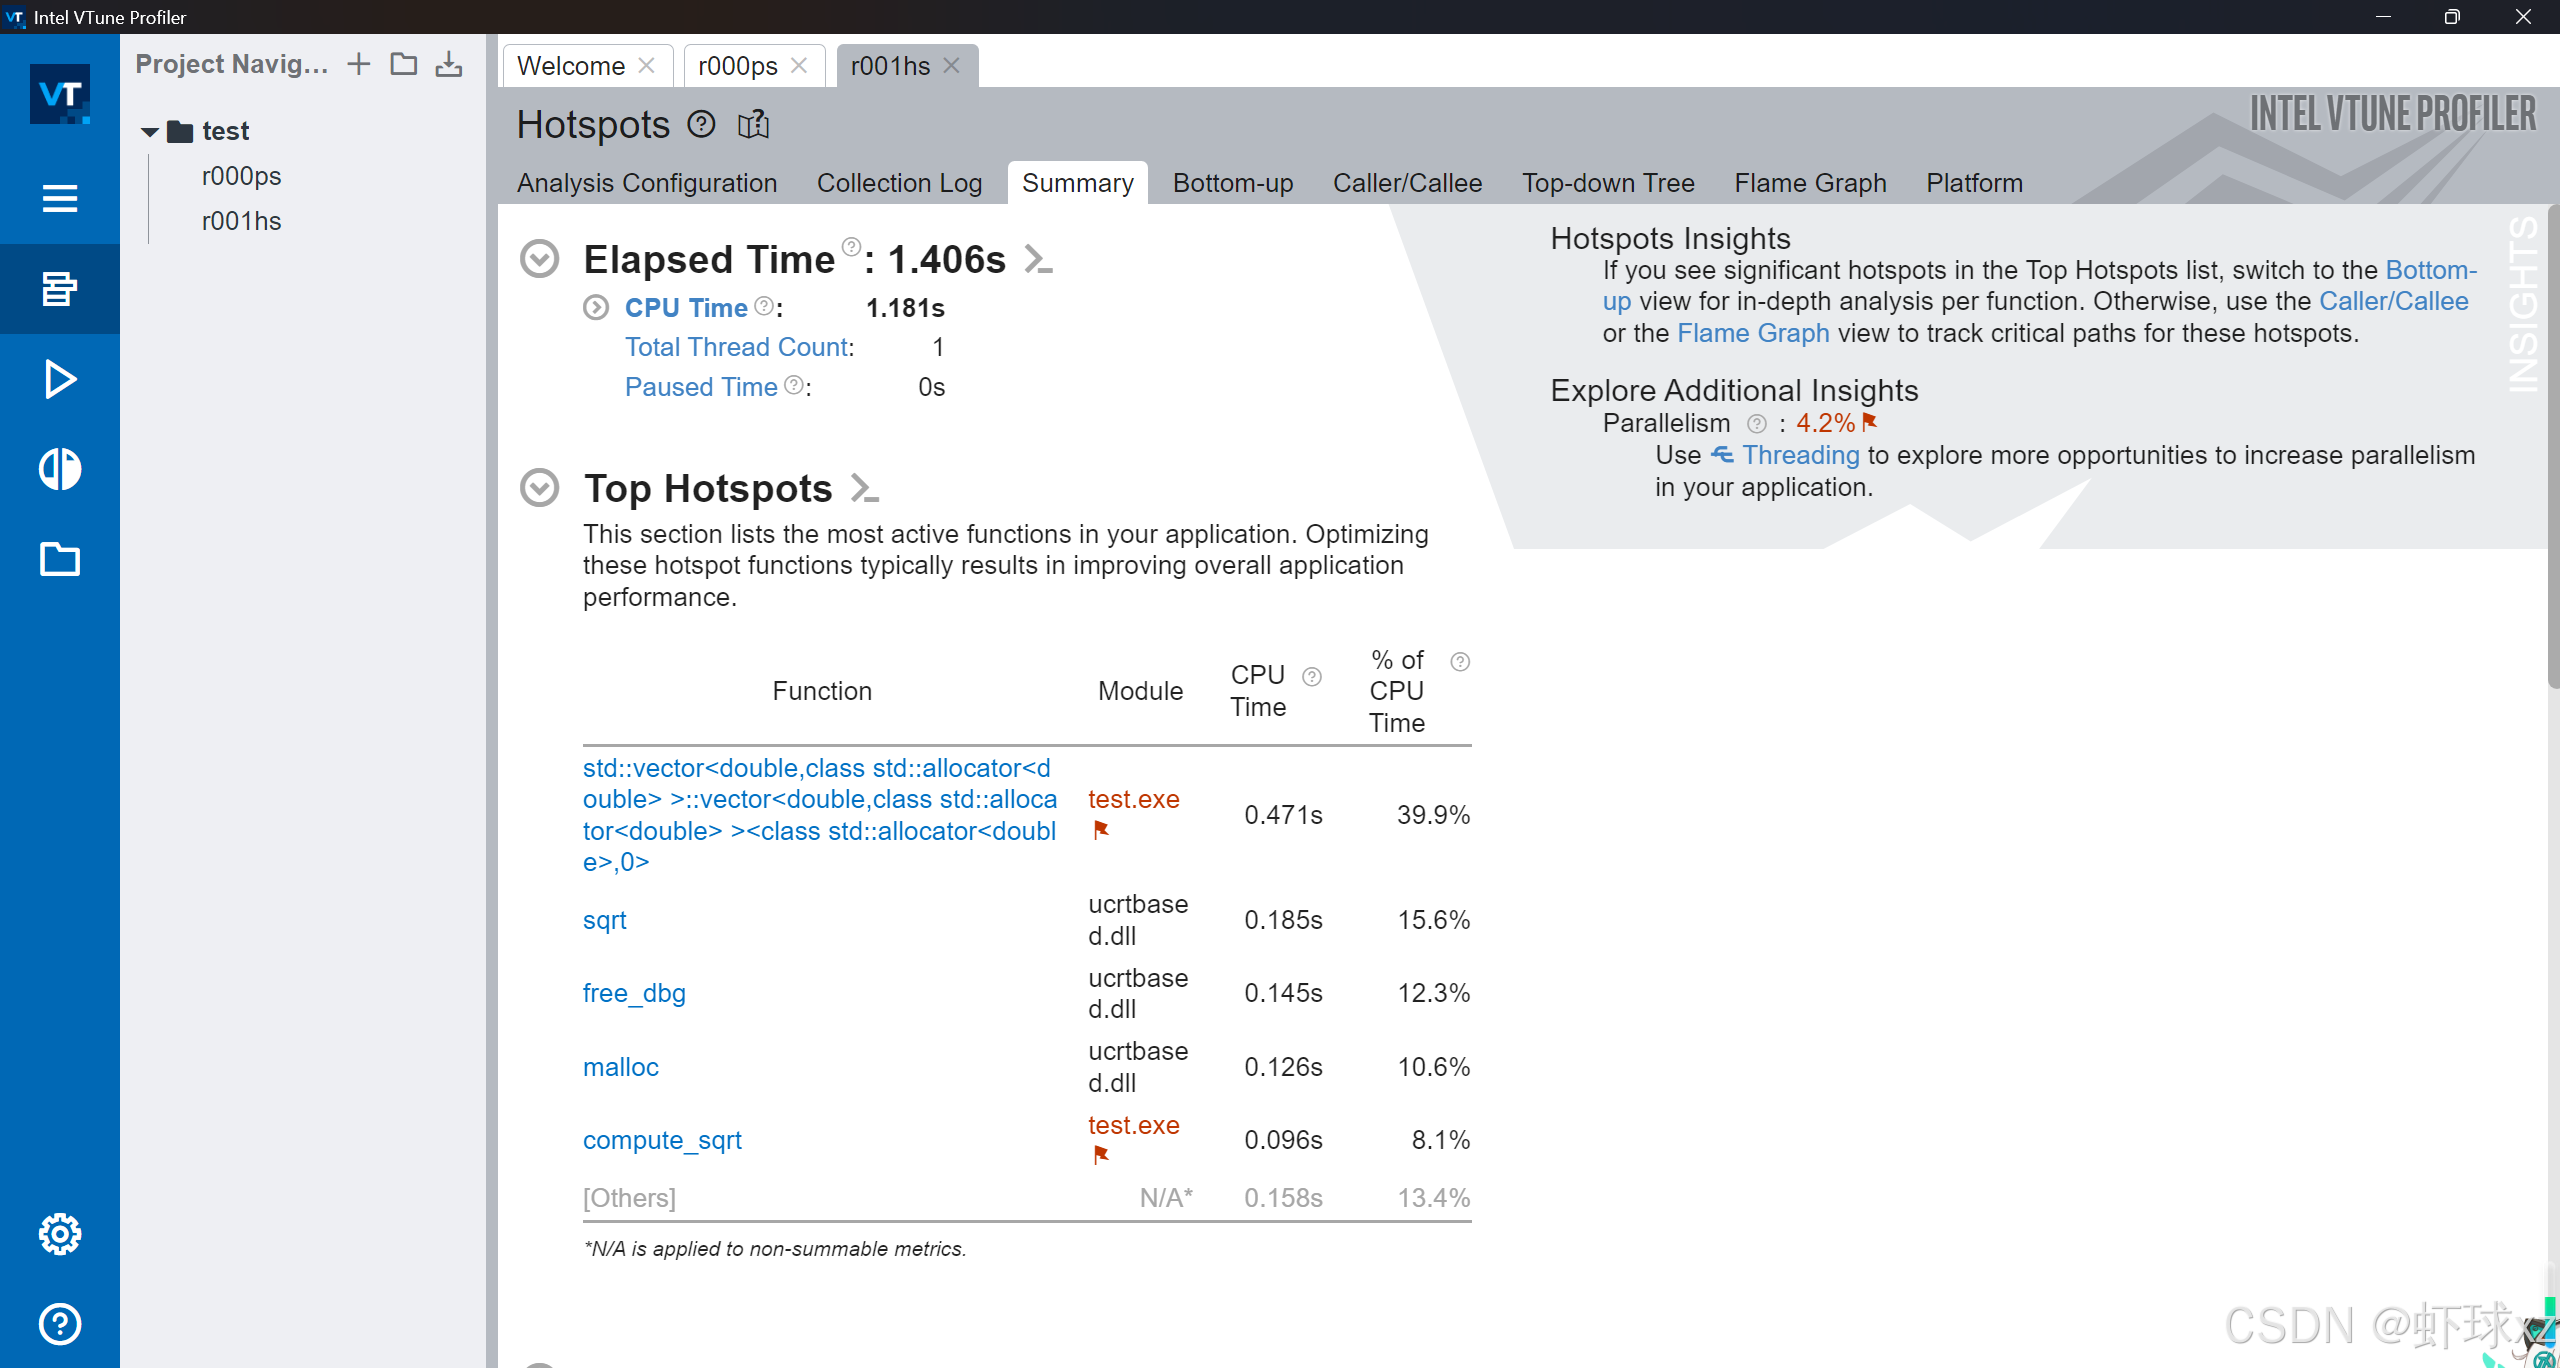This screenshot has height=1368, width=2560.
Task: Open the compute_sqrt function link
Action: (662, 1140)
